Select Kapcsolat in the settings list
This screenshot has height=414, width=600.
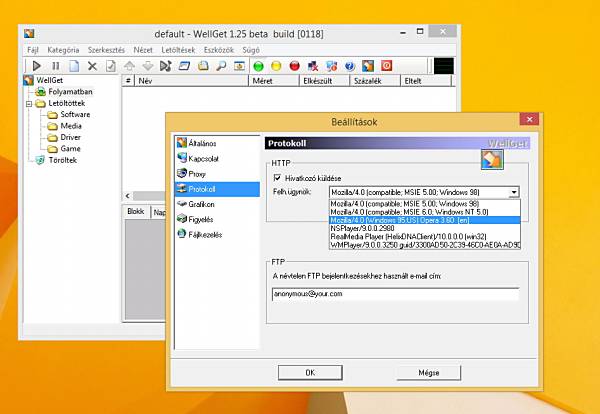217,158
